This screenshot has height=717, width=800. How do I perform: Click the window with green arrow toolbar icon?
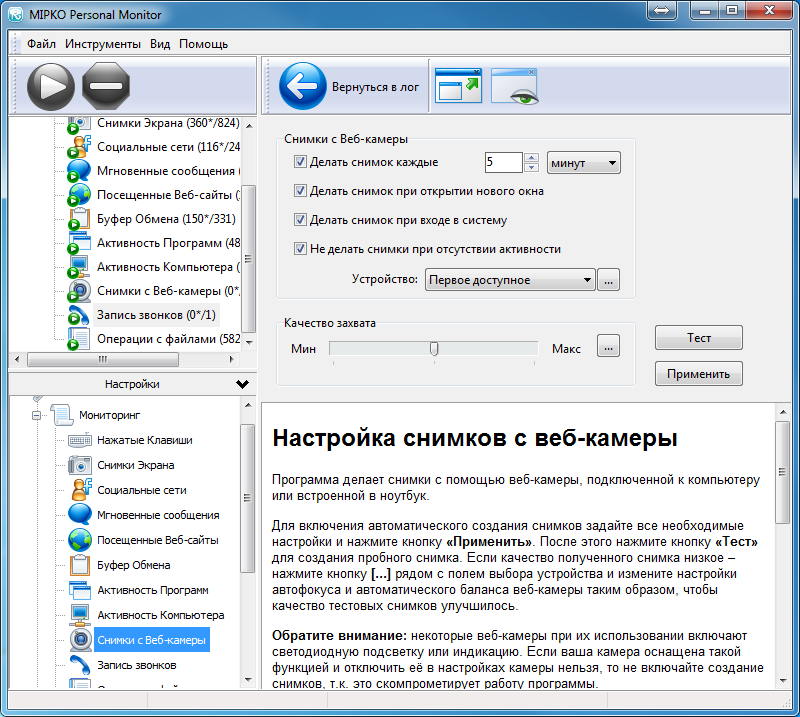click(x=458, y=85)
